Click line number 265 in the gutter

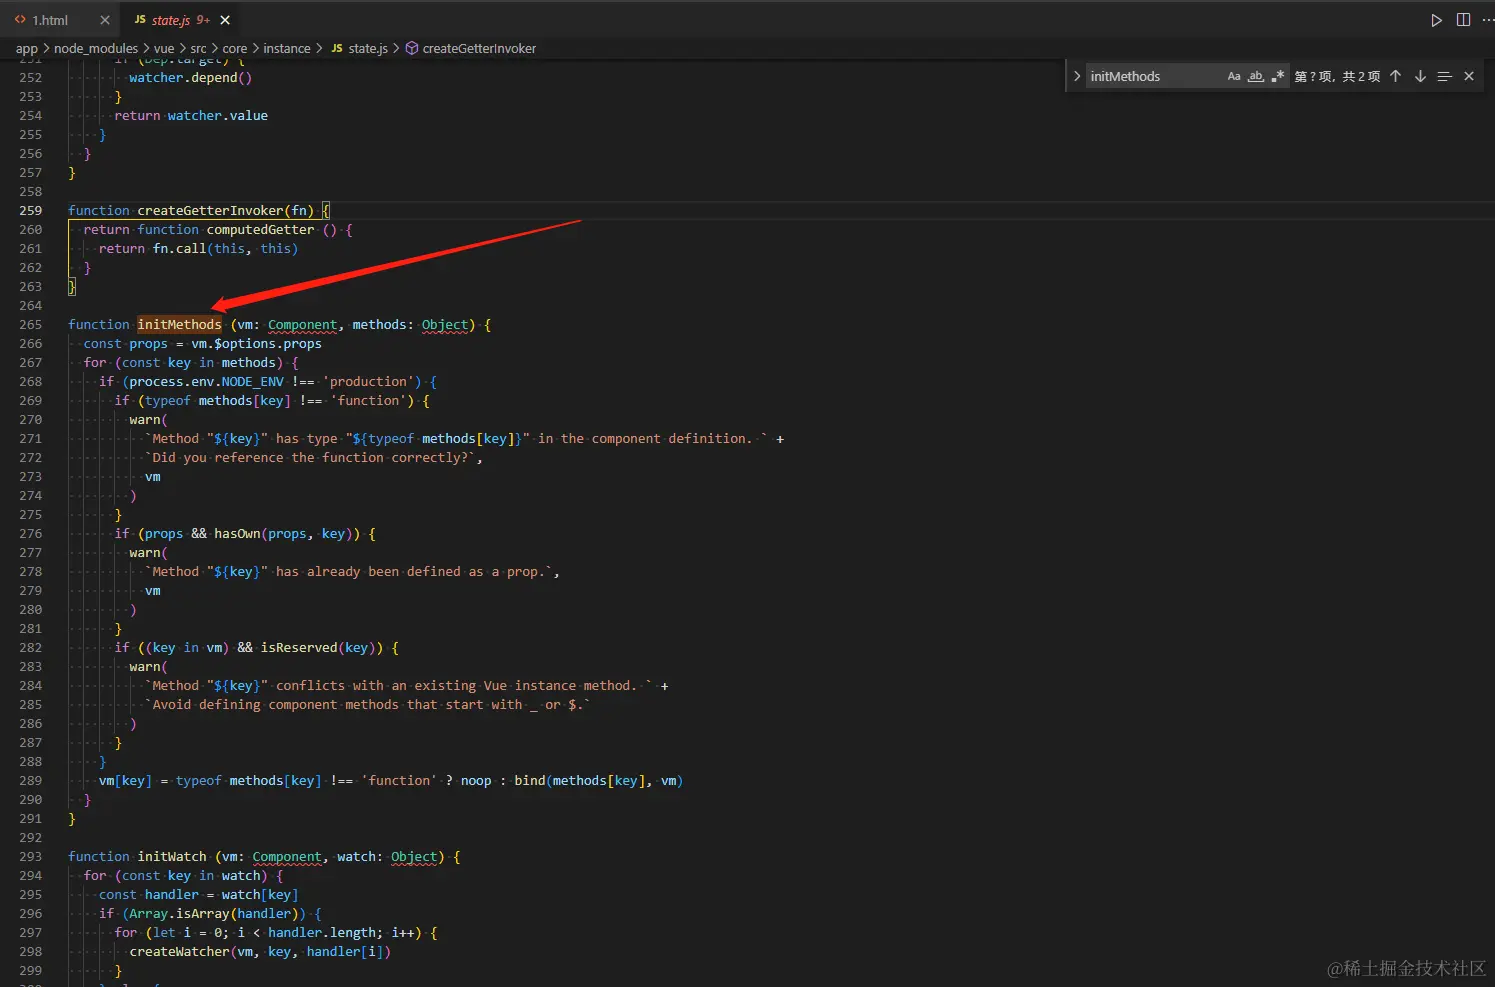click(x=31, y=324)
